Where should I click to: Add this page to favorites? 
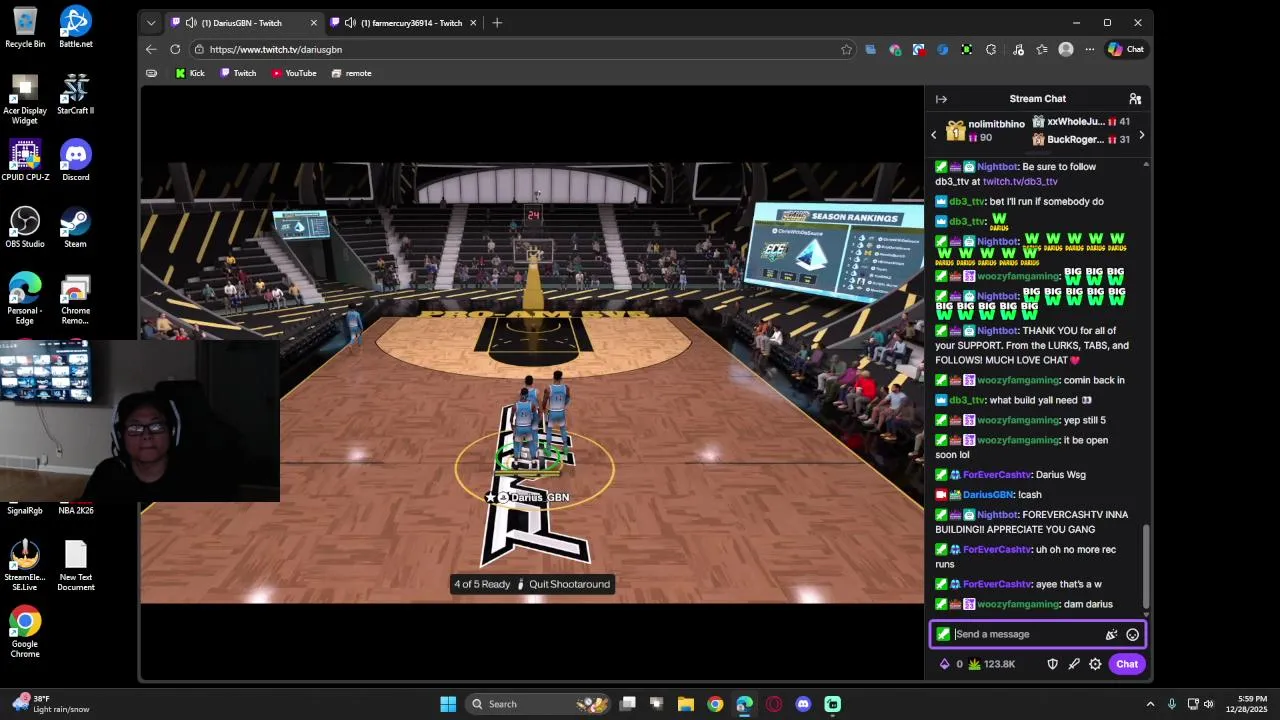point(846,49)
